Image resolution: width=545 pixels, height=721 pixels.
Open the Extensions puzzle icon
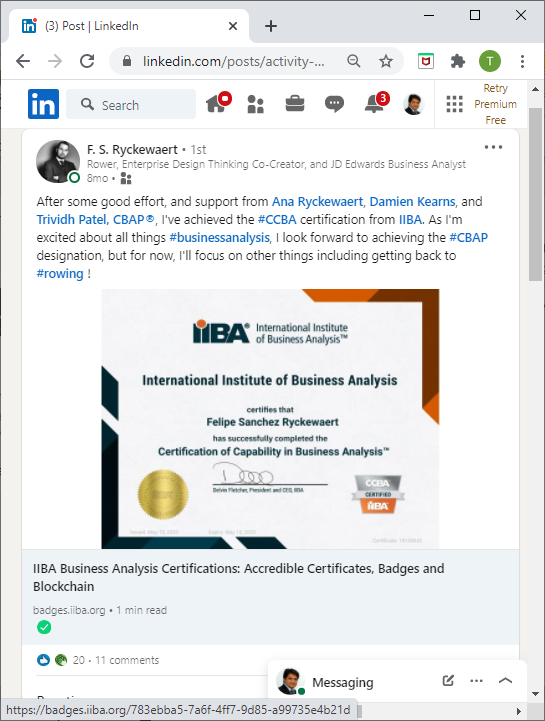pyautogui.click(x=458, y=61)
